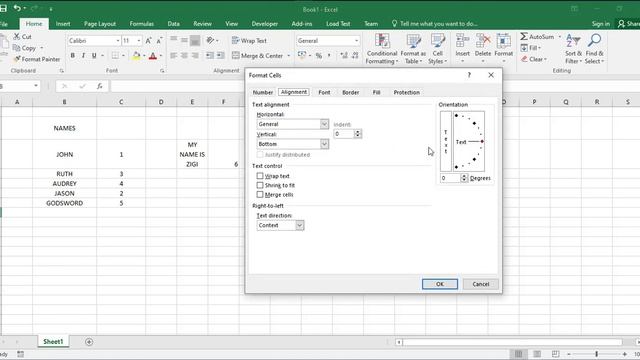Click the Cut scissors icon
The width and height of the screenshot is (640, 360).
click(17, 37)
